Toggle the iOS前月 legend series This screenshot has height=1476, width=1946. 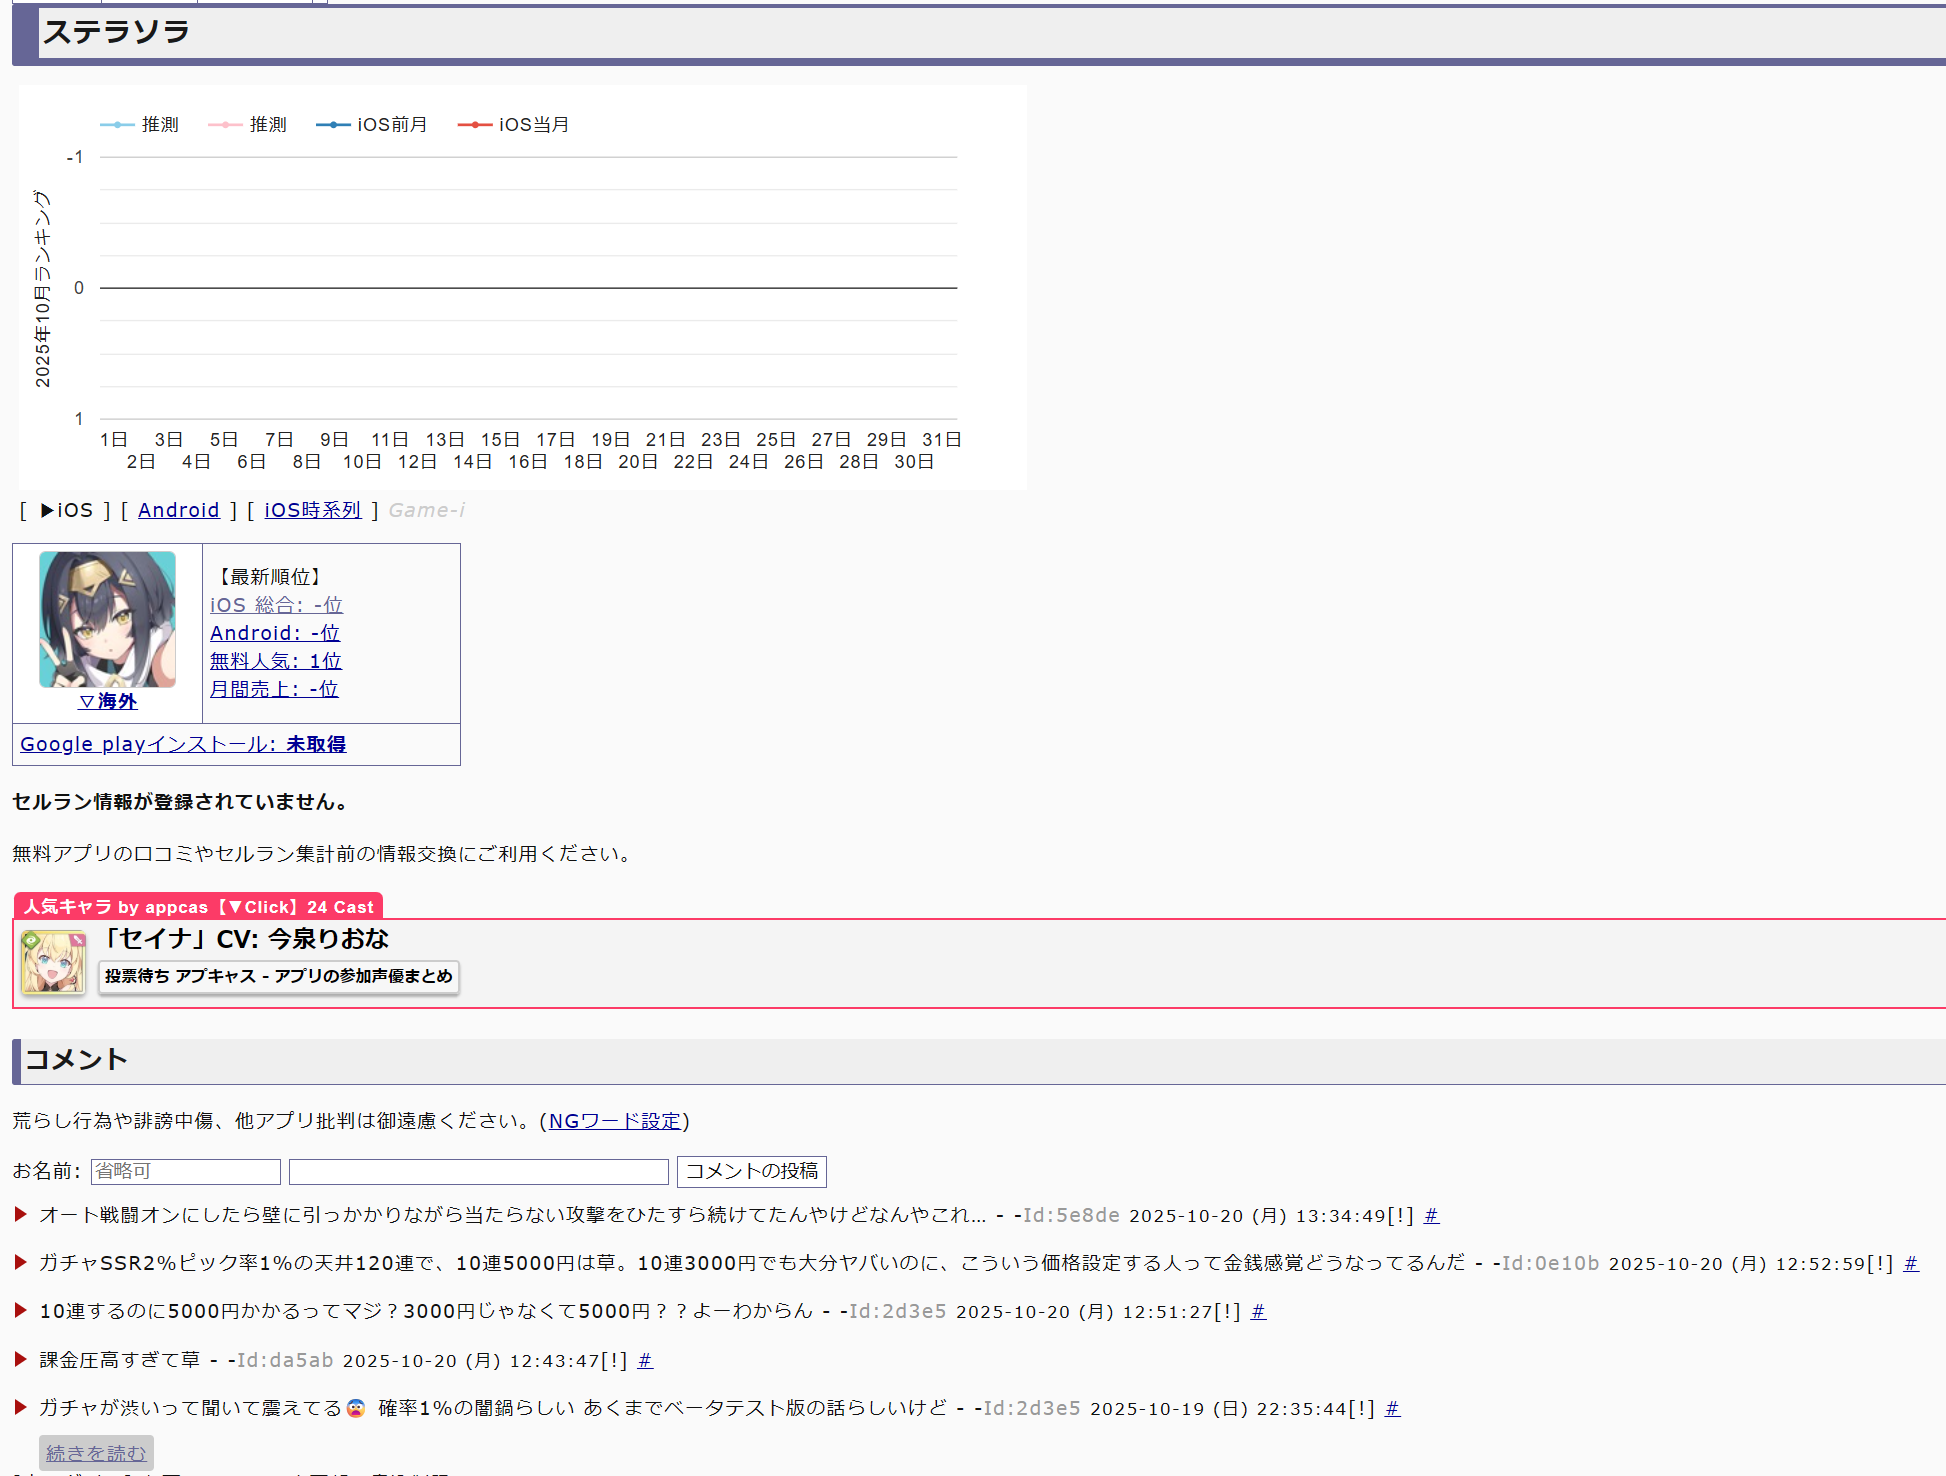click(x=372, y=125)
